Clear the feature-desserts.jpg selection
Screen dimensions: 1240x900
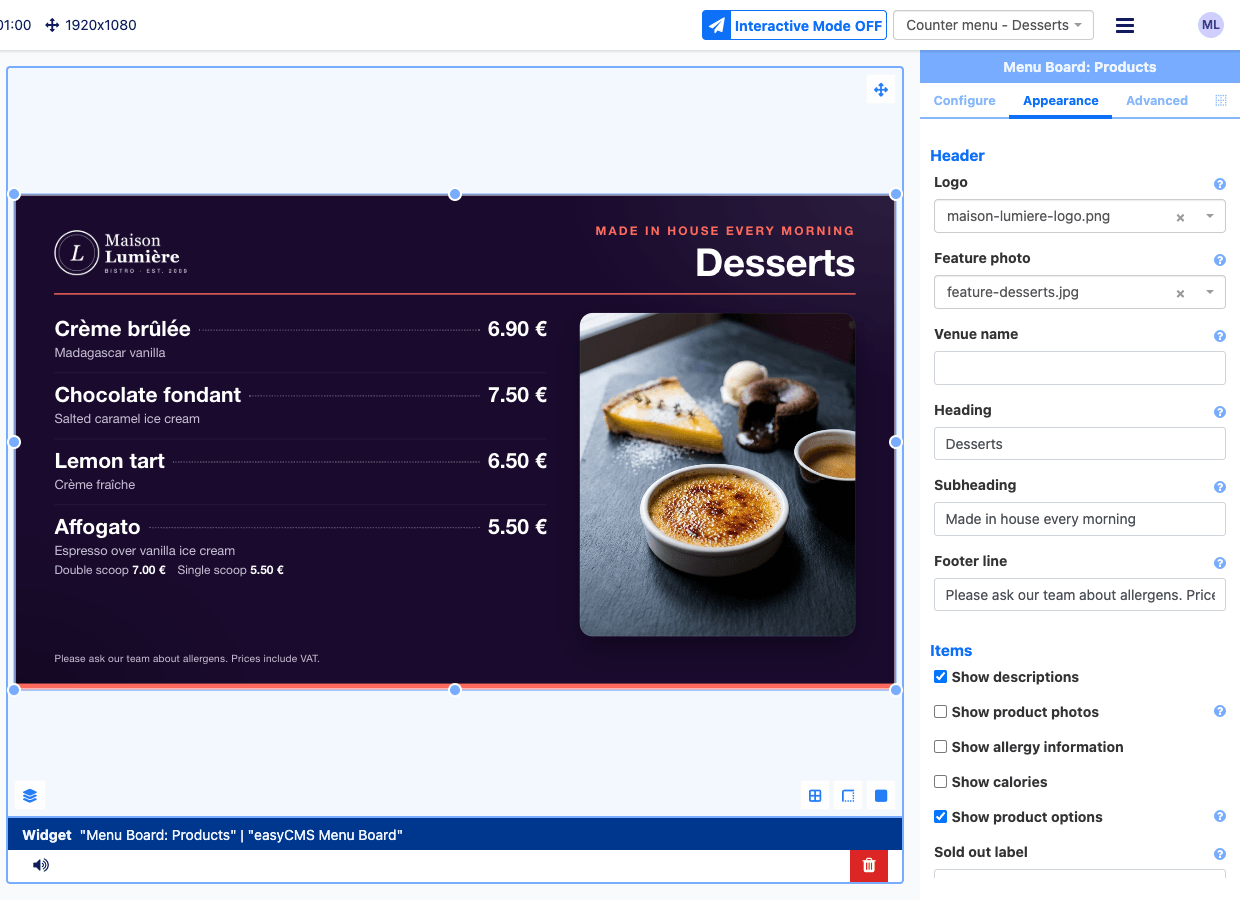tap(1180, 293)
